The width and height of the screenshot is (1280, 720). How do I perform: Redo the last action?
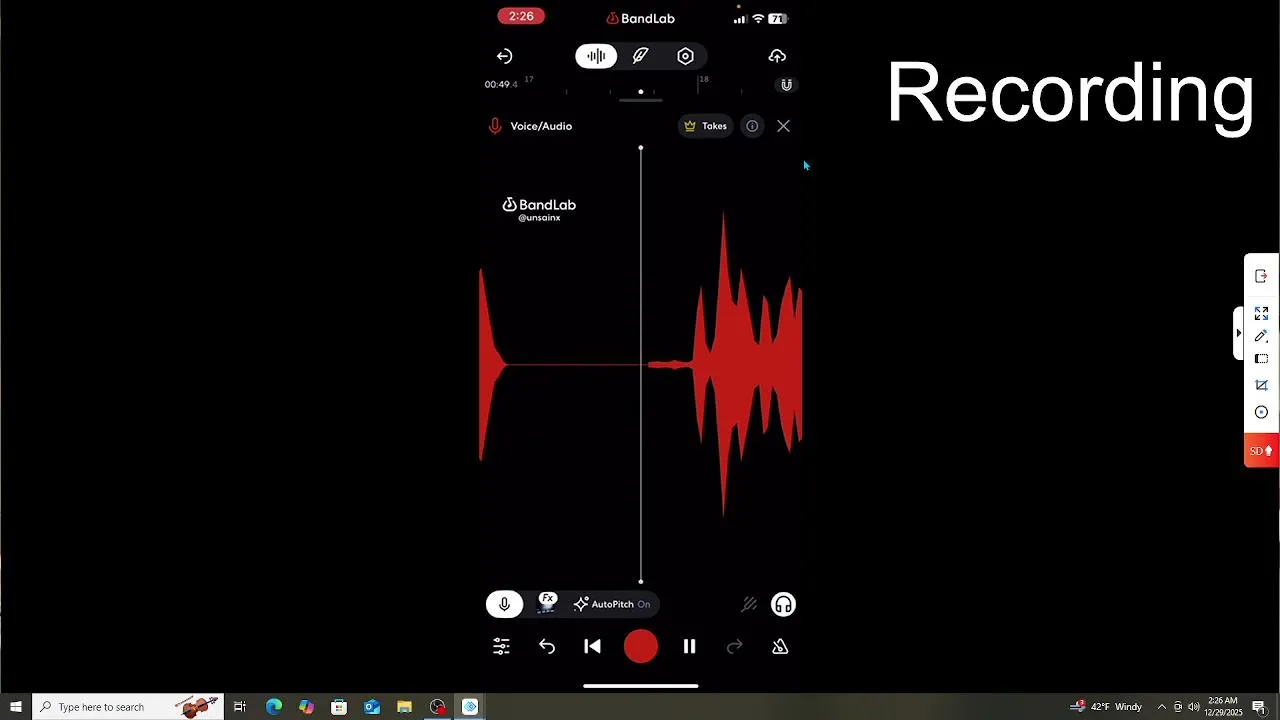[735, 647]
